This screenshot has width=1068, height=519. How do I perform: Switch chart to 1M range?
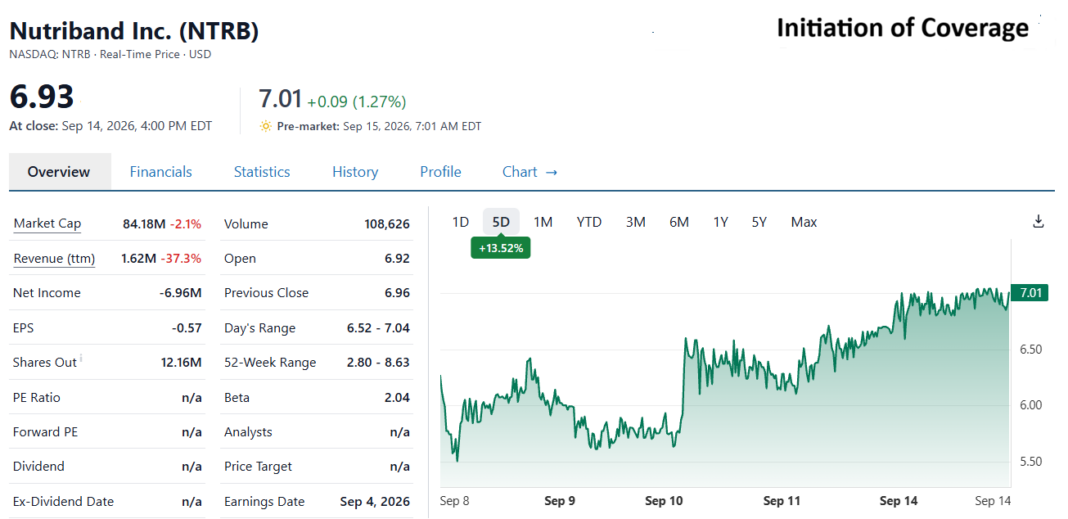543,222
